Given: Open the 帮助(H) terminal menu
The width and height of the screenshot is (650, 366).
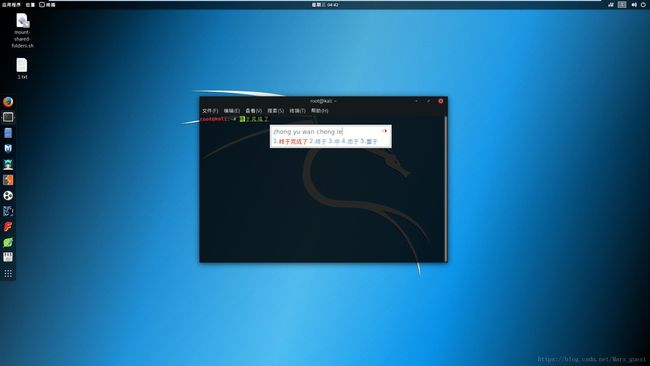Looking at the screenshot, I should tap(320, 111).
